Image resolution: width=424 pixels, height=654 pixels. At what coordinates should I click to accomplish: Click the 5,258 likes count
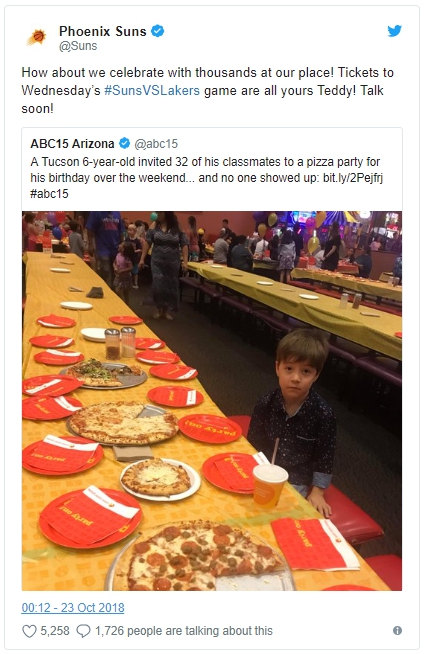coord(55,631)
